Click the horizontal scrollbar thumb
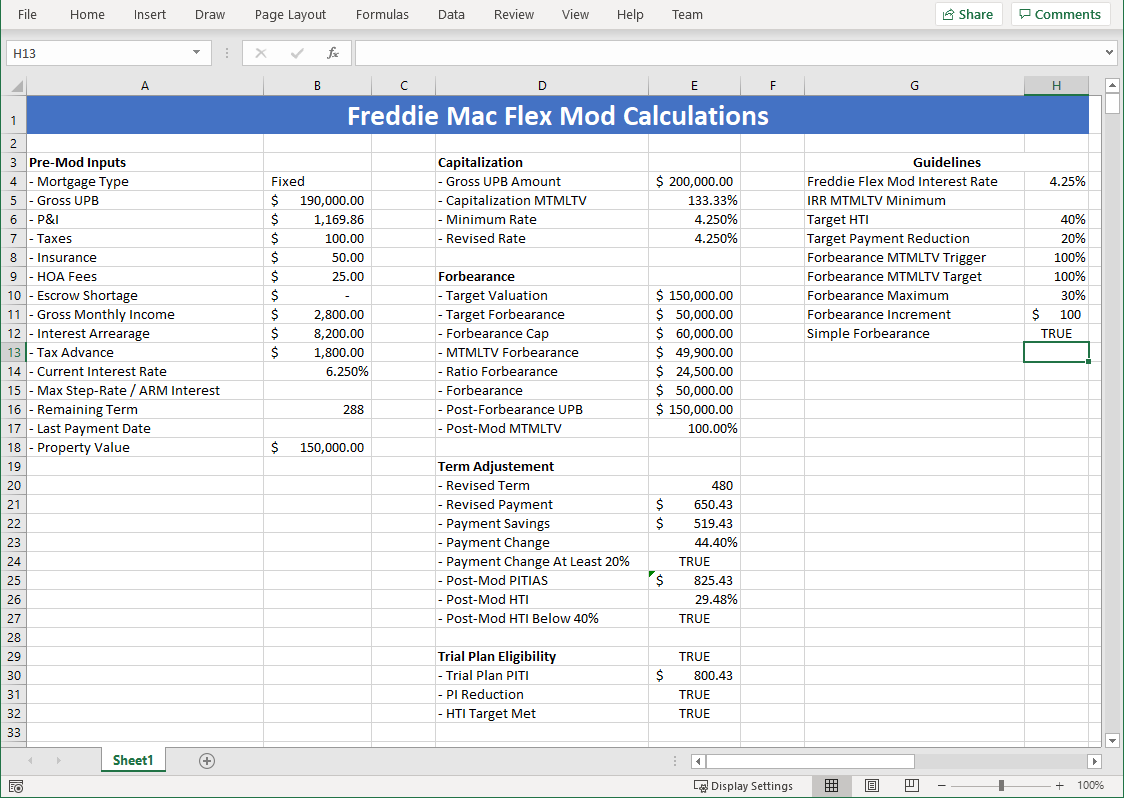The width and height of the screenshot is (1124, 798). tap(810, 761)
